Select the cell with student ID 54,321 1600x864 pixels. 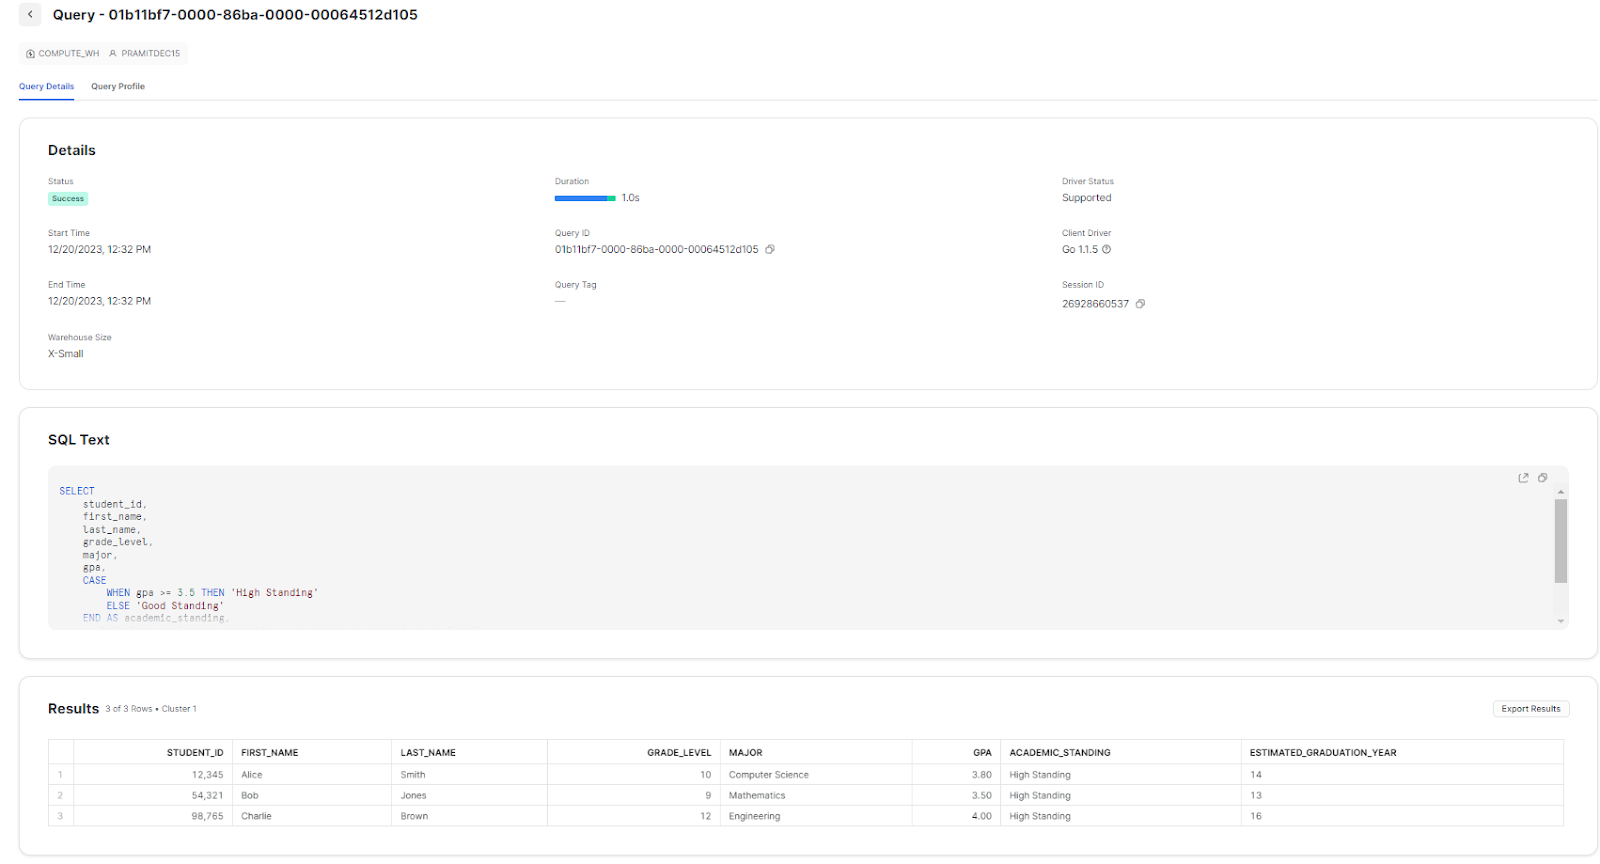pyautogui.click(x=153, y=796)
